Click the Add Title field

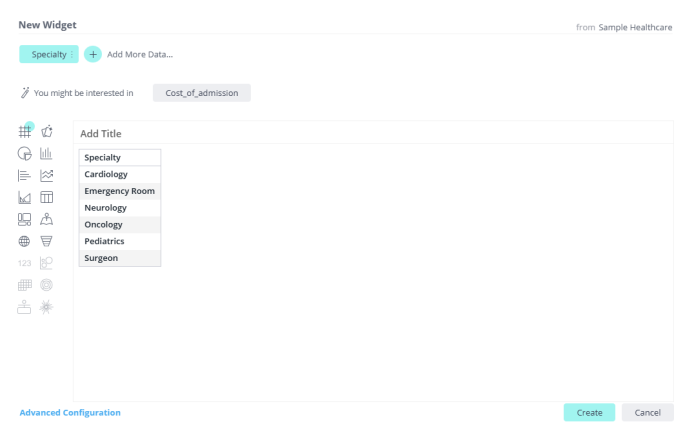[x=101, y=133]
